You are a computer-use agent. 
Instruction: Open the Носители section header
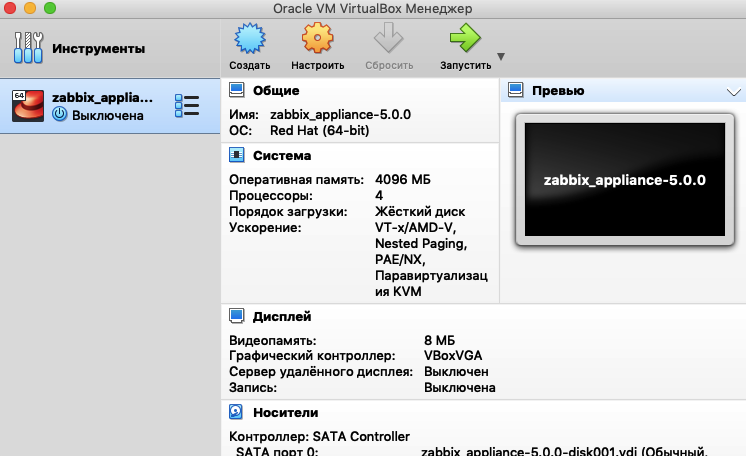[x=285, y=413]
